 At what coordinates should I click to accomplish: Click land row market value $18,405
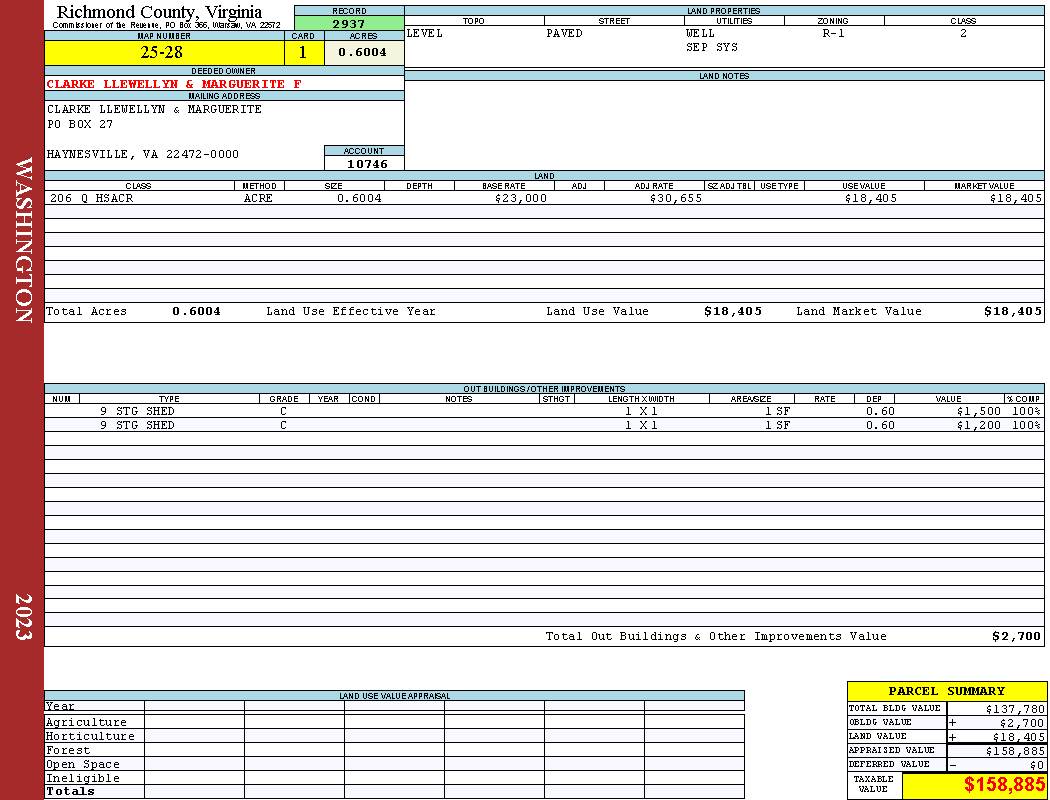(x=1016, y=198)
